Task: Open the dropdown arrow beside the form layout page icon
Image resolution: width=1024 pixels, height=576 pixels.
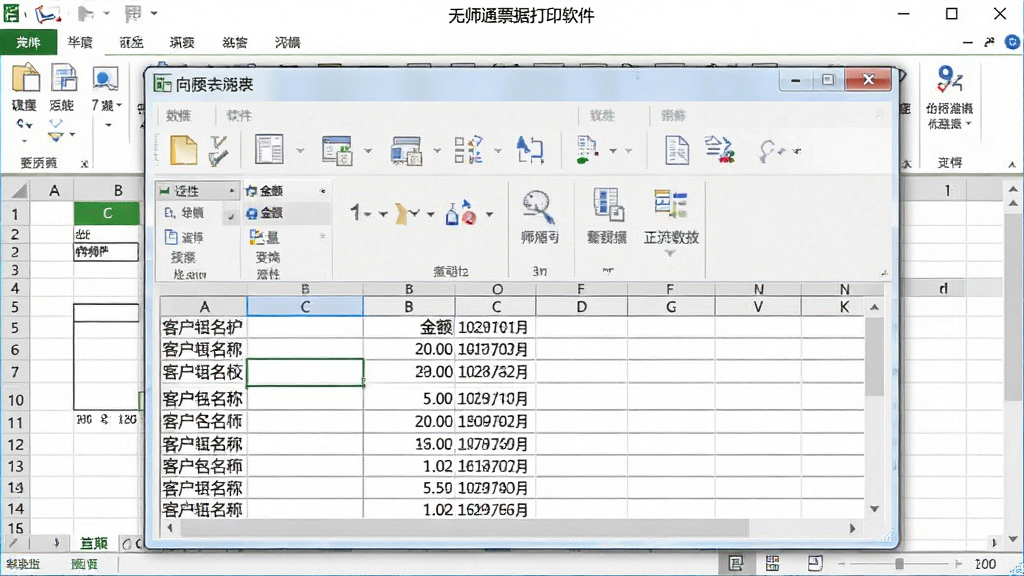Action: point(300,151)
